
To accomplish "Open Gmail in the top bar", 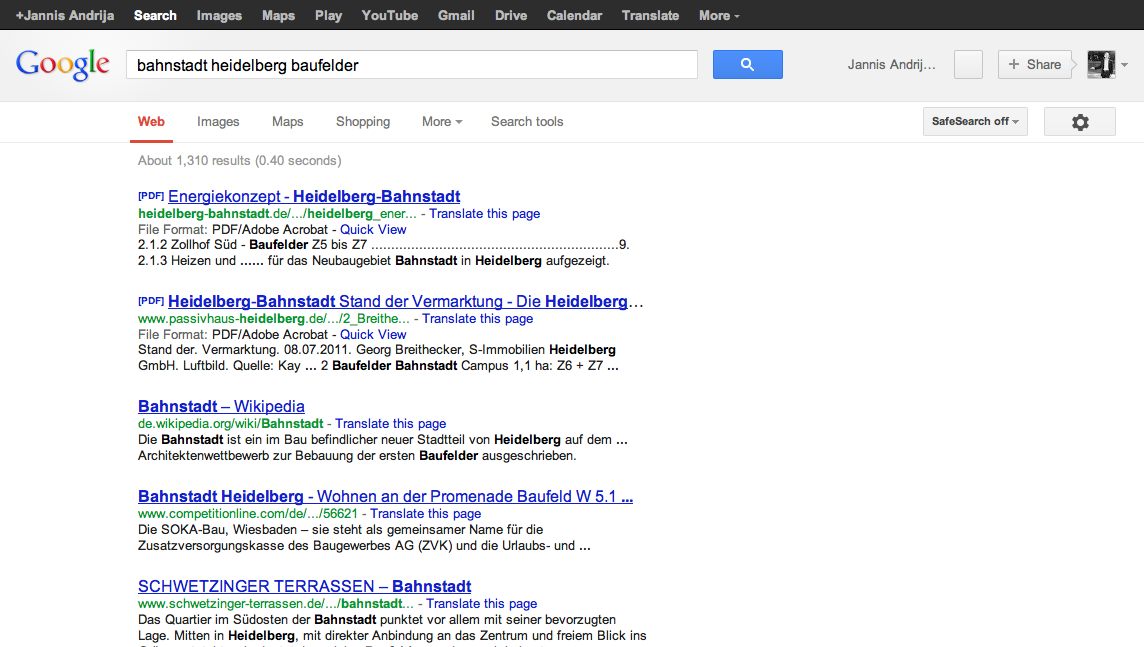I will coord(456,15).
